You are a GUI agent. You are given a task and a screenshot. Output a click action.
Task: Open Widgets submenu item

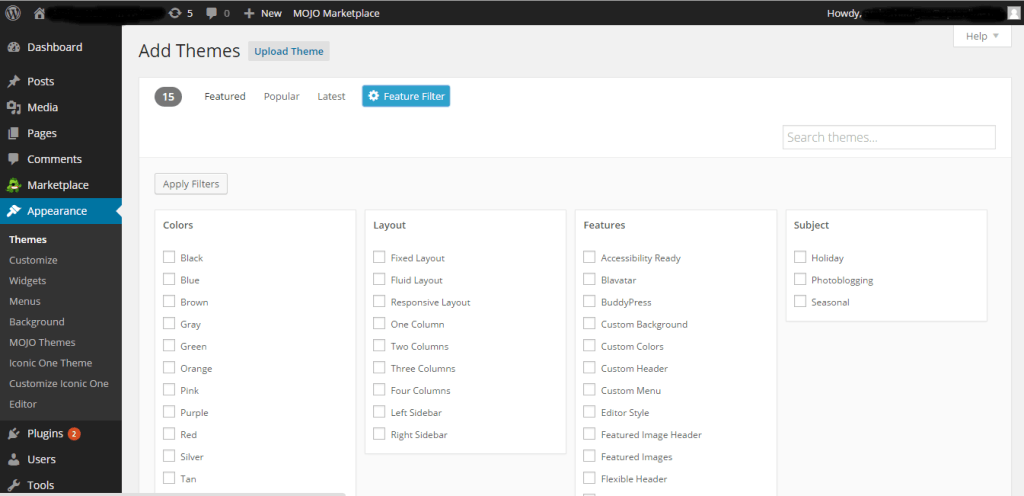tap(27, 281)
